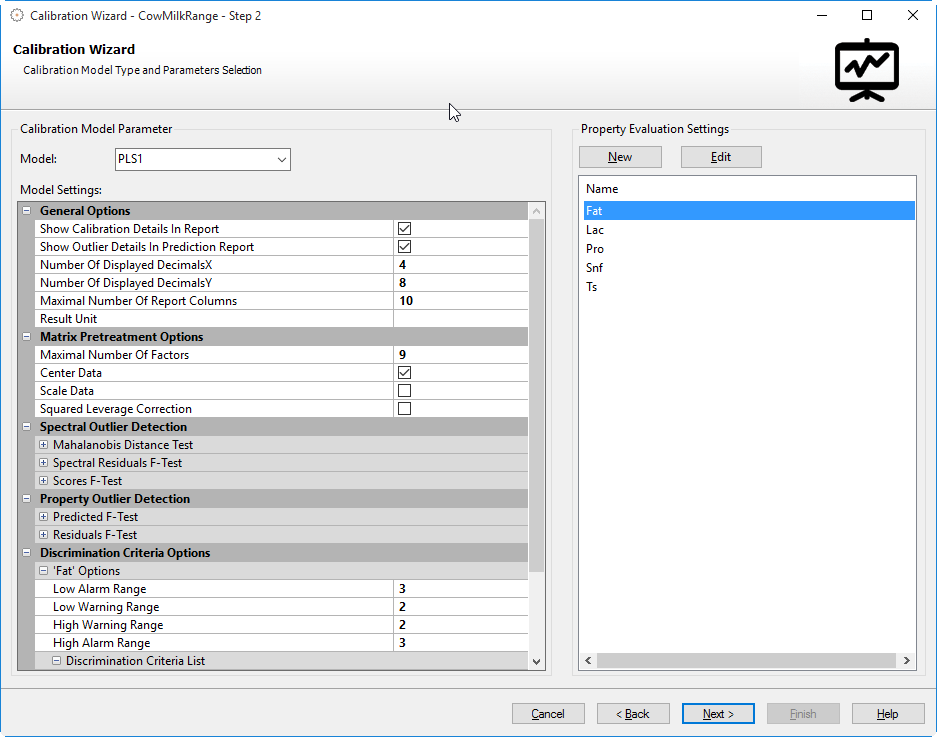Collapse the 'Fat' Options group
The image size is (937, 737).
(43, 571)
